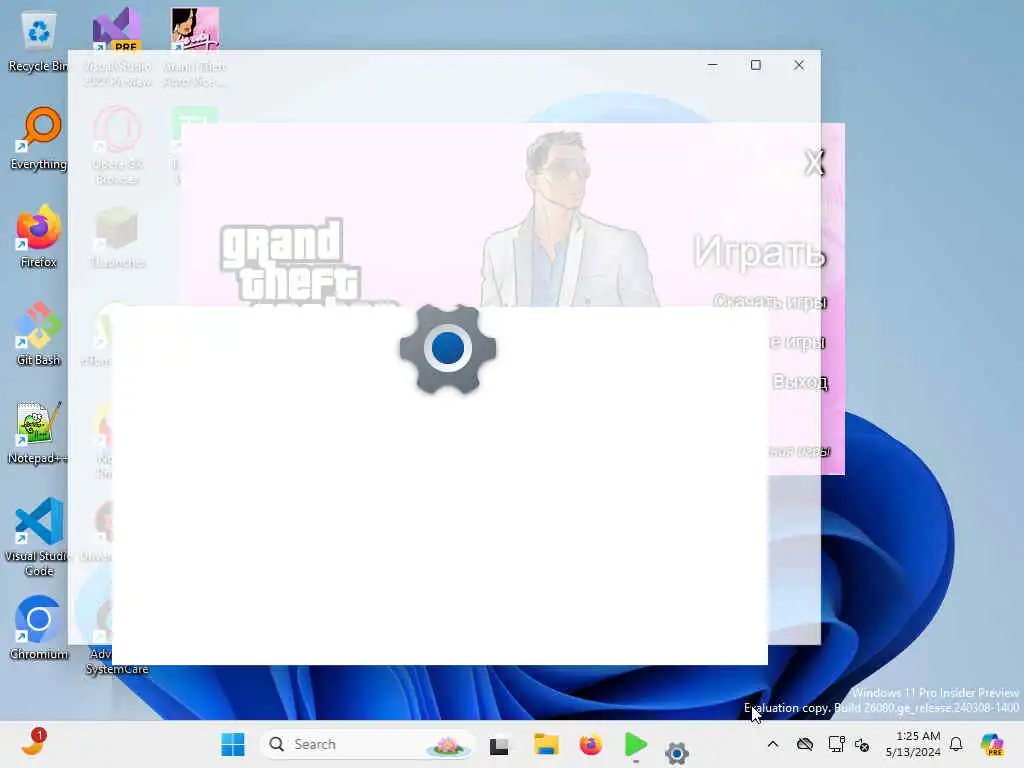Open Firefox from the taskbar
Viewport: 1024px width, 768px height.
point(590,744)
